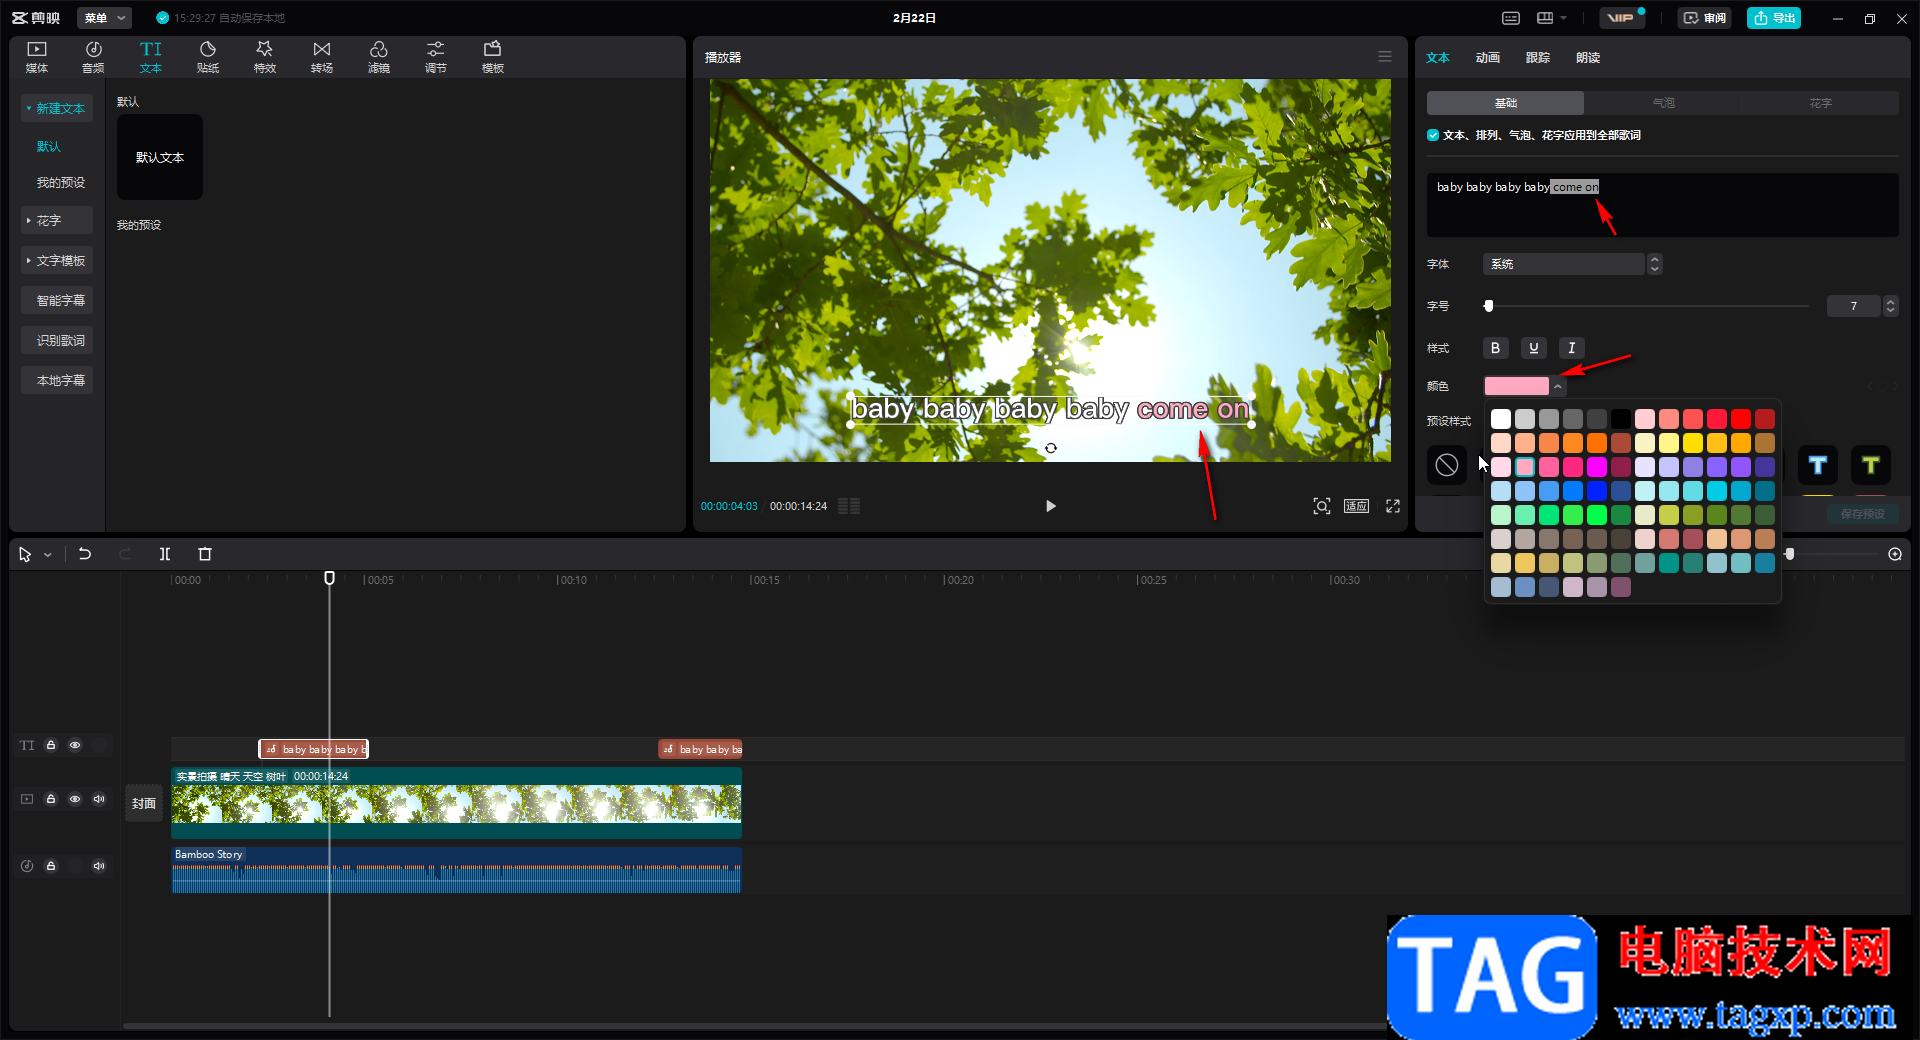Click the grid icon beside the timecode
The height and width of the screenshot is (1040, 1920).
pyautogui.click(x=849, y=506)
